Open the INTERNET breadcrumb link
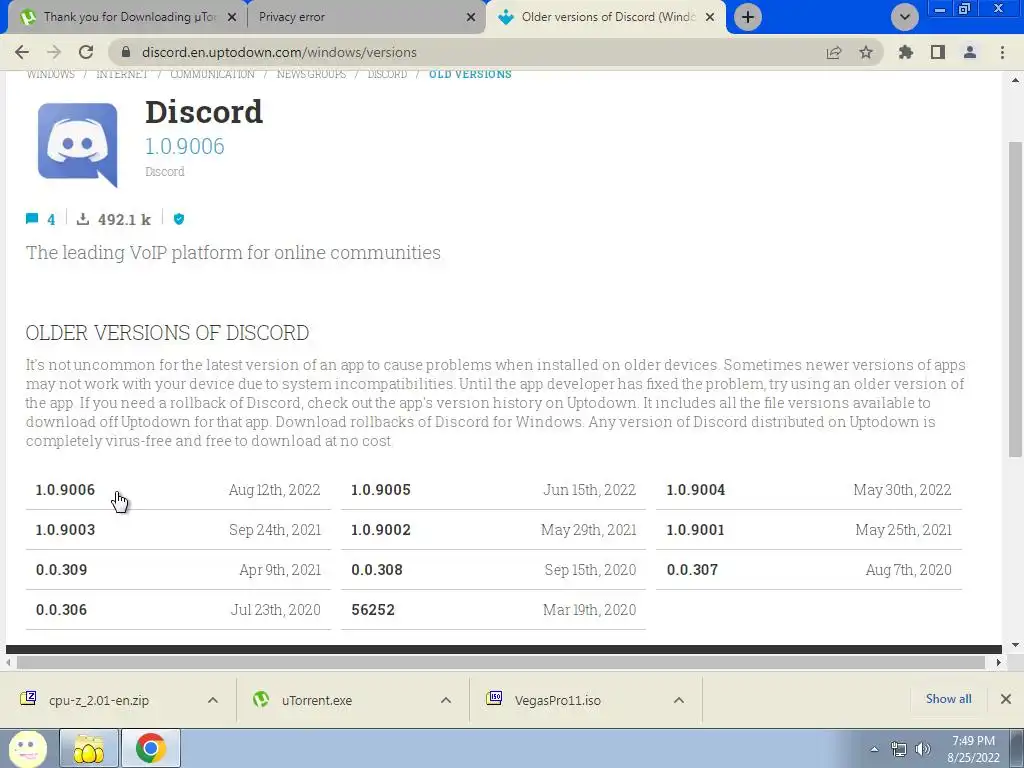The width and height of the screenshot is (1024, 768). pos(122,74)
